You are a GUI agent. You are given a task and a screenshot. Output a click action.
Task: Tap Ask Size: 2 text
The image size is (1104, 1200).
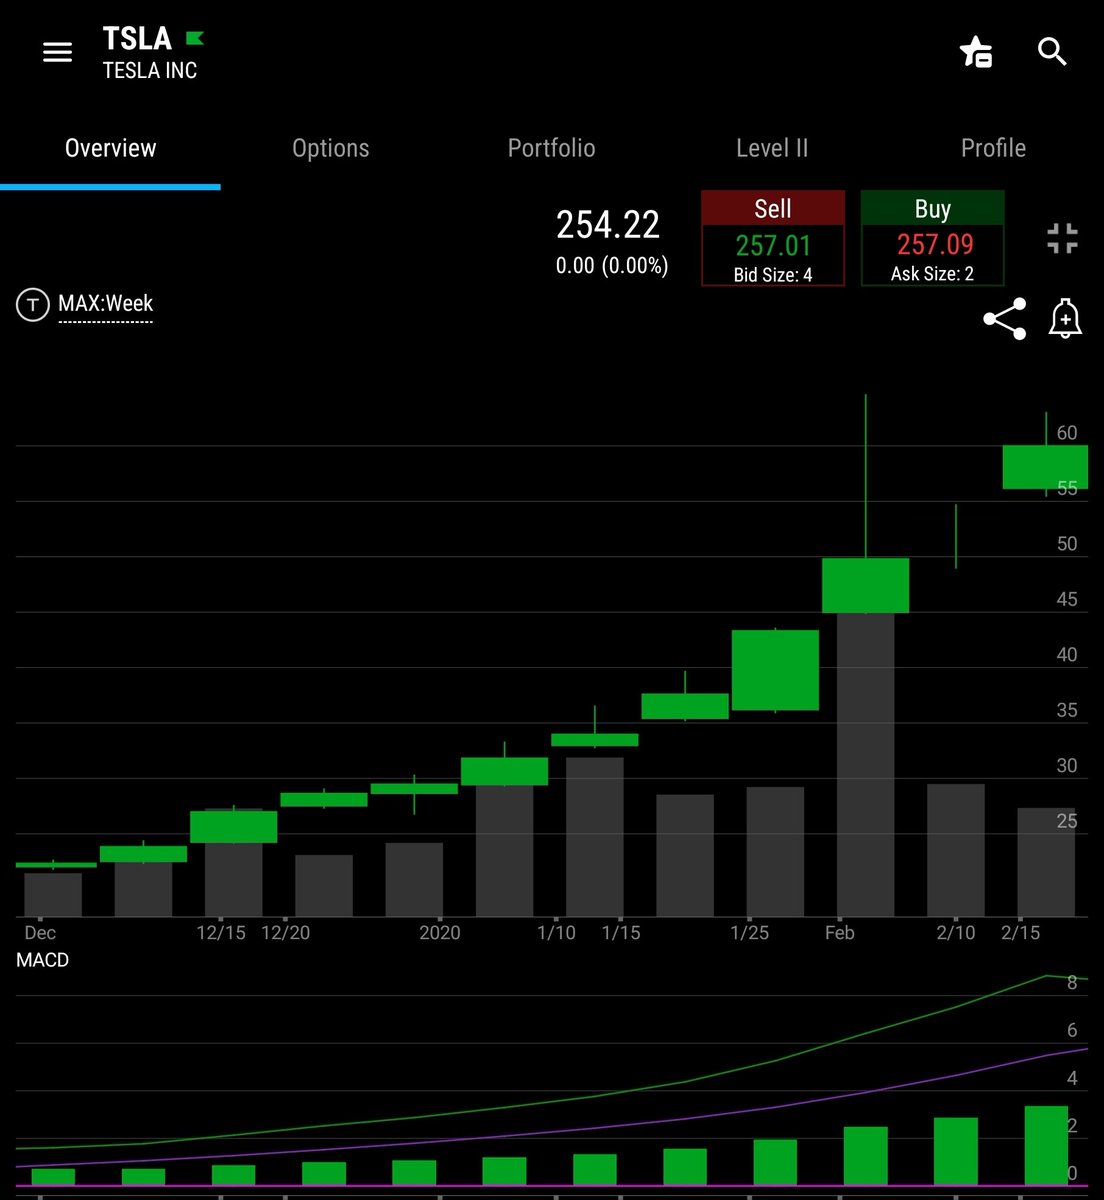click(x=932, y=274)
